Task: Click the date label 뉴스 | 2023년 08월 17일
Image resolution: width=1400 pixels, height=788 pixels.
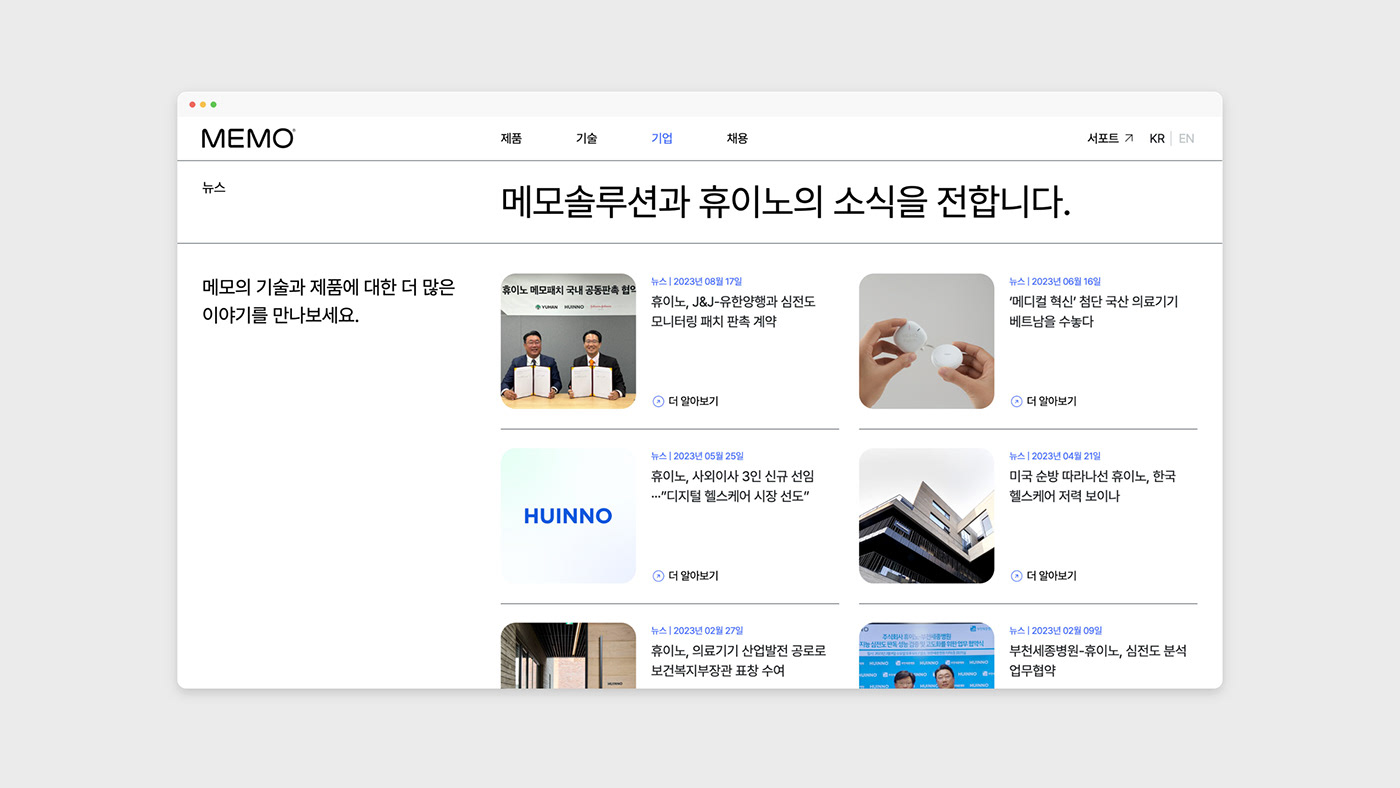Action: (x=696, y=281)
